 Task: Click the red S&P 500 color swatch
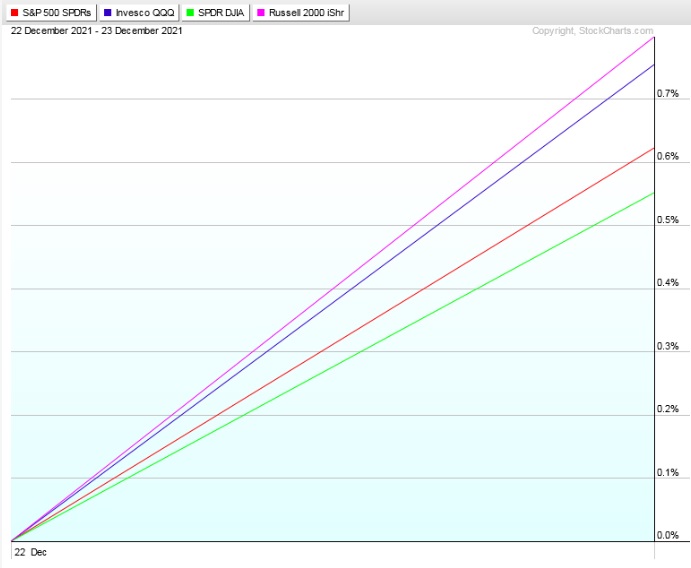(x=15, y=13)
